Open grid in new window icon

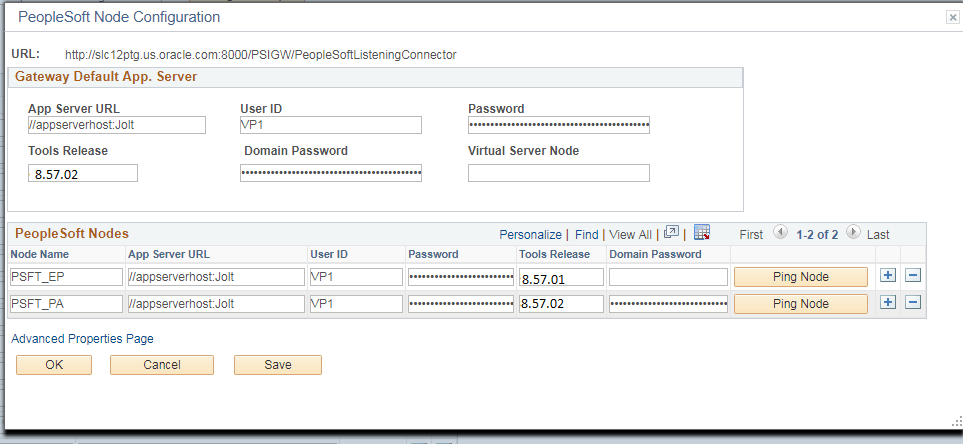[672, 232]
